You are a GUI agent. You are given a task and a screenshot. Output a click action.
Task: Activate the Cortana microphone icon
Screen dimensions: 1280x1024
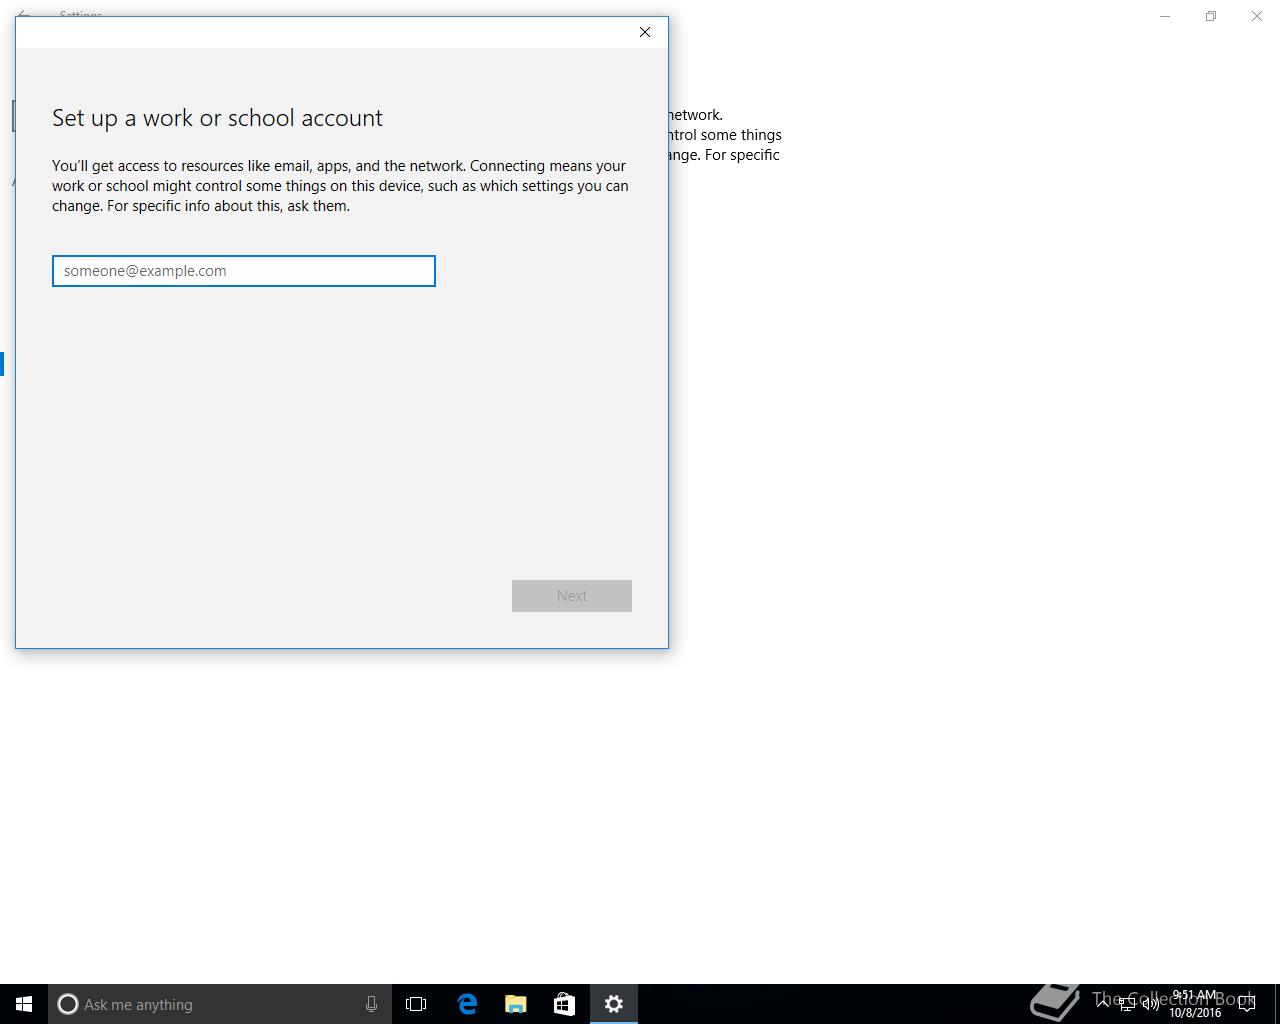pyautogui.click(x=371, y=1004)
